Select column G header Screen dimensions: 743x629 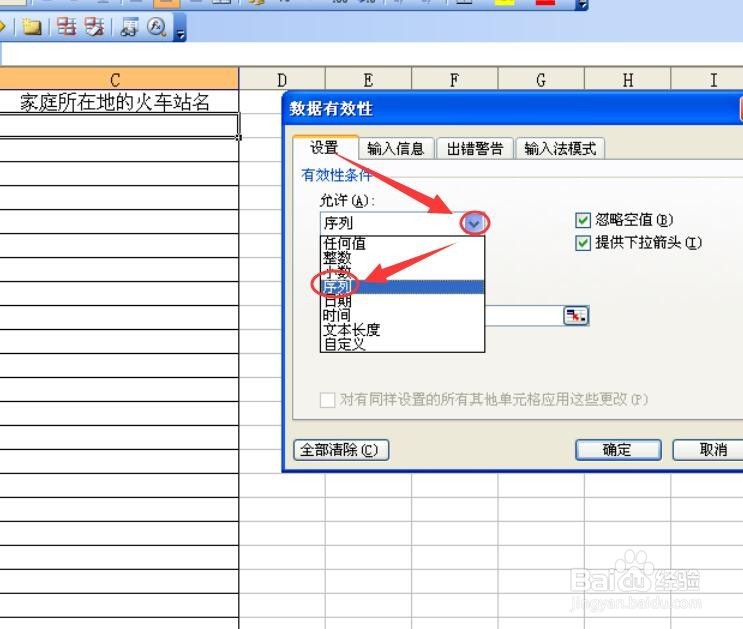[x=541, y=79]
